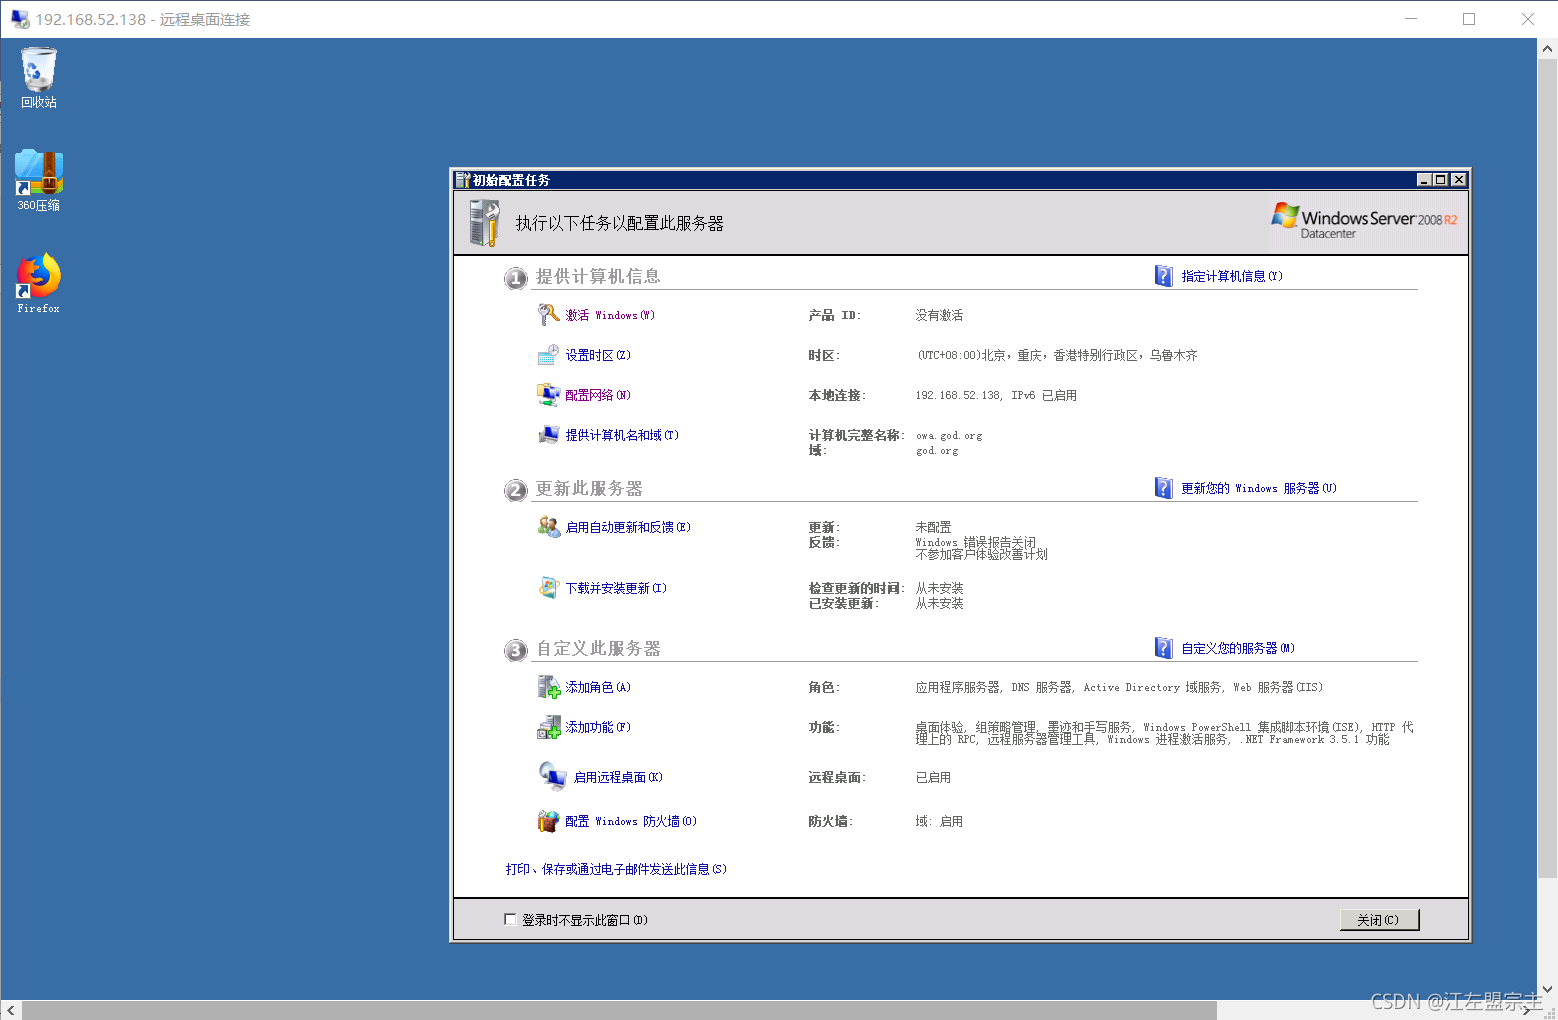
Task: Enable 登录时不显示此窗口 checkbox
Action: (511, 919)
